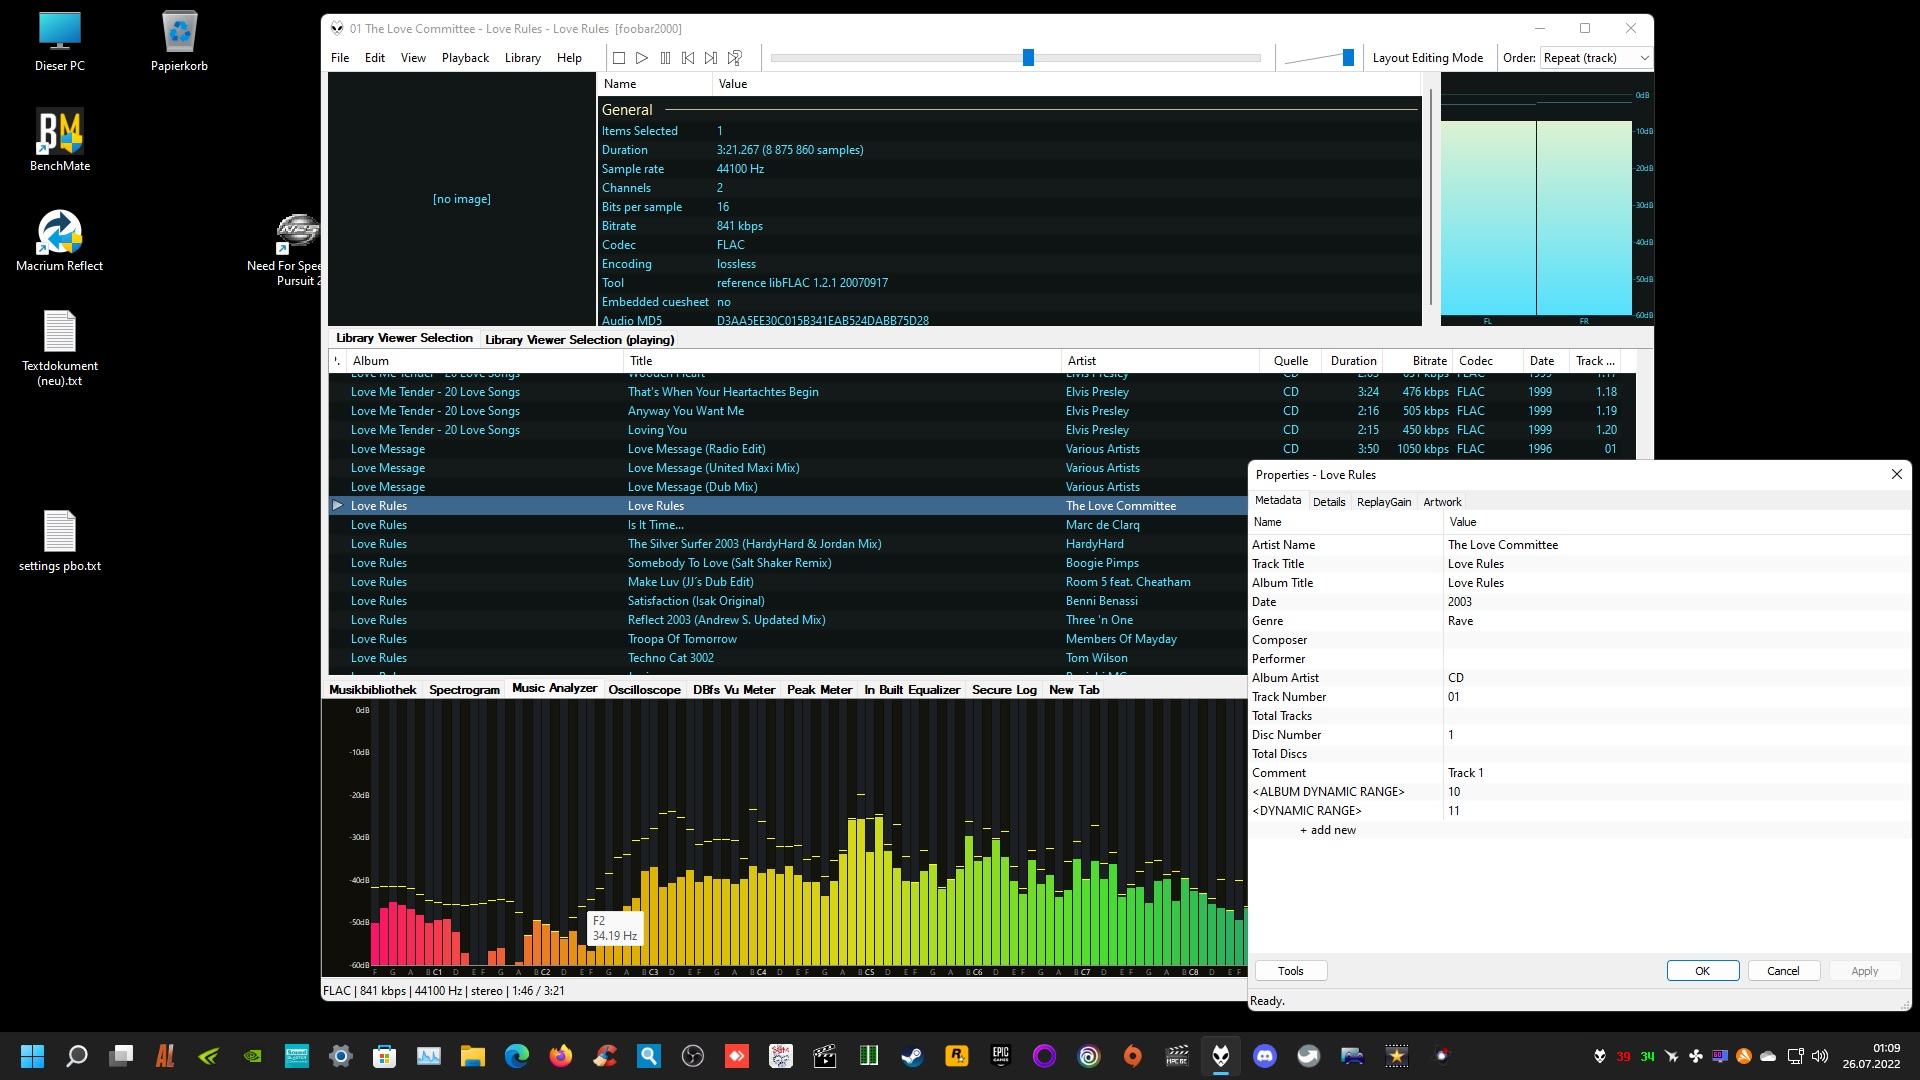The height and width of the screenshot is (1080, 1920).
Task: Open Firefox from the taskbar
Action: pyautogui.click(x=560, y=1056)
